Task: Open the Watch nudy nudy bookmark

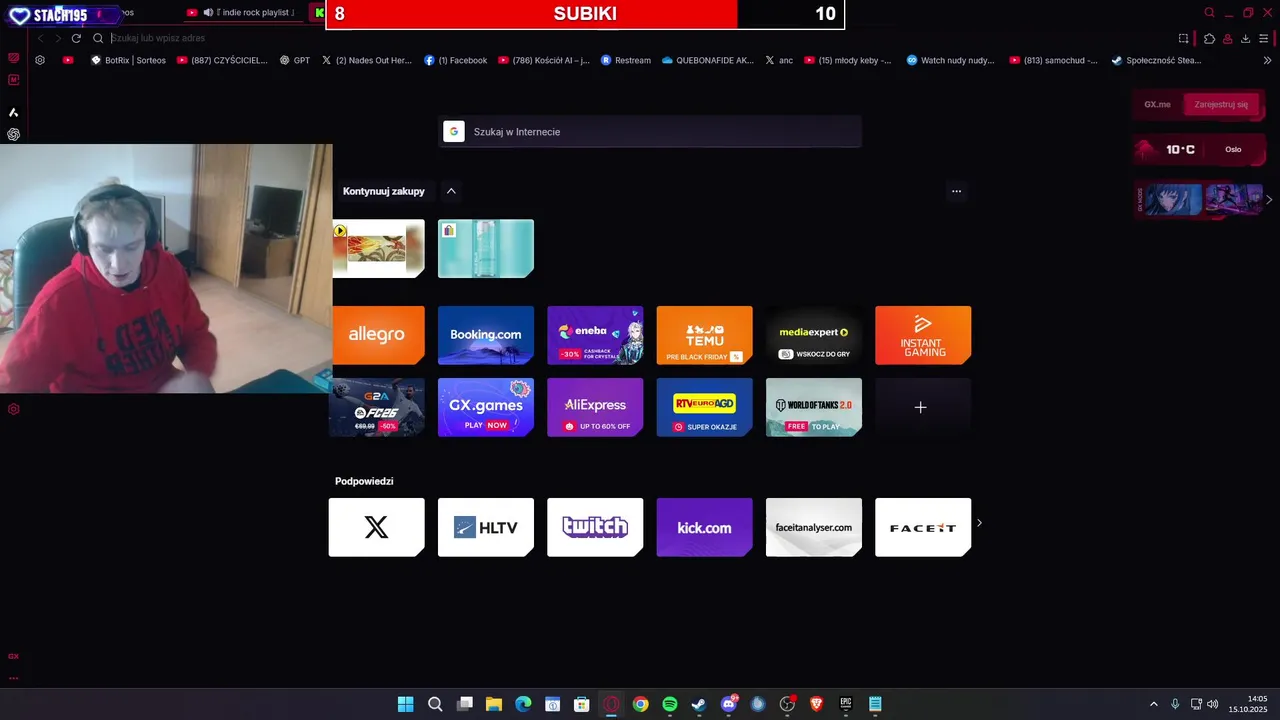Action: pos(951,60)
